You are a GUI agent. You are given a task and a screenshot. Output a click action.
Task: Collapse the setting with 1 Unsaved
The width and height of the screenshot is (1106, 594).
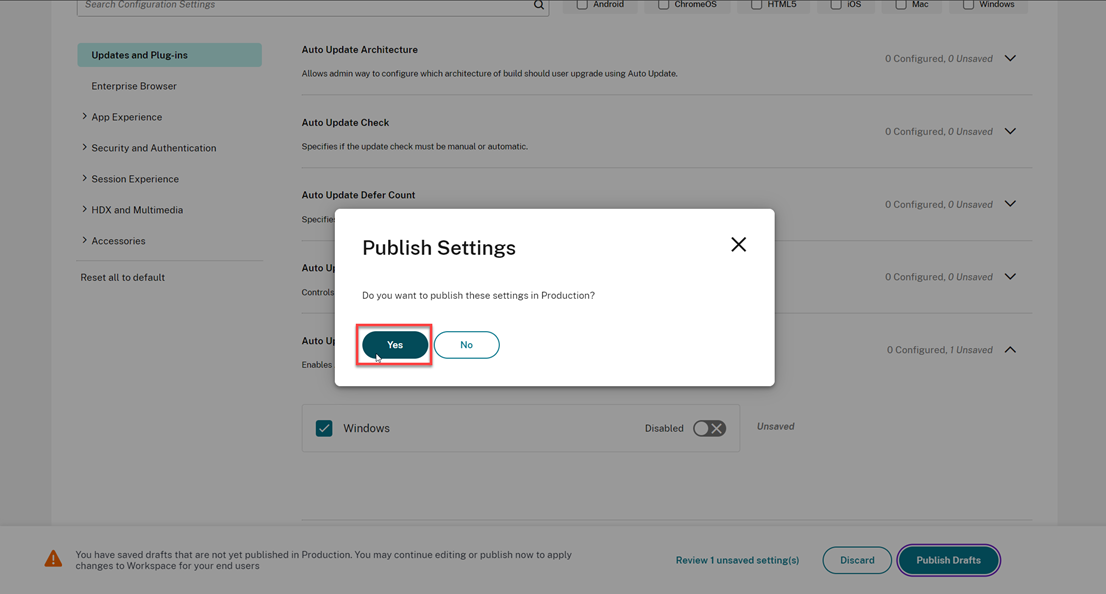click(x=1010, y=350)
